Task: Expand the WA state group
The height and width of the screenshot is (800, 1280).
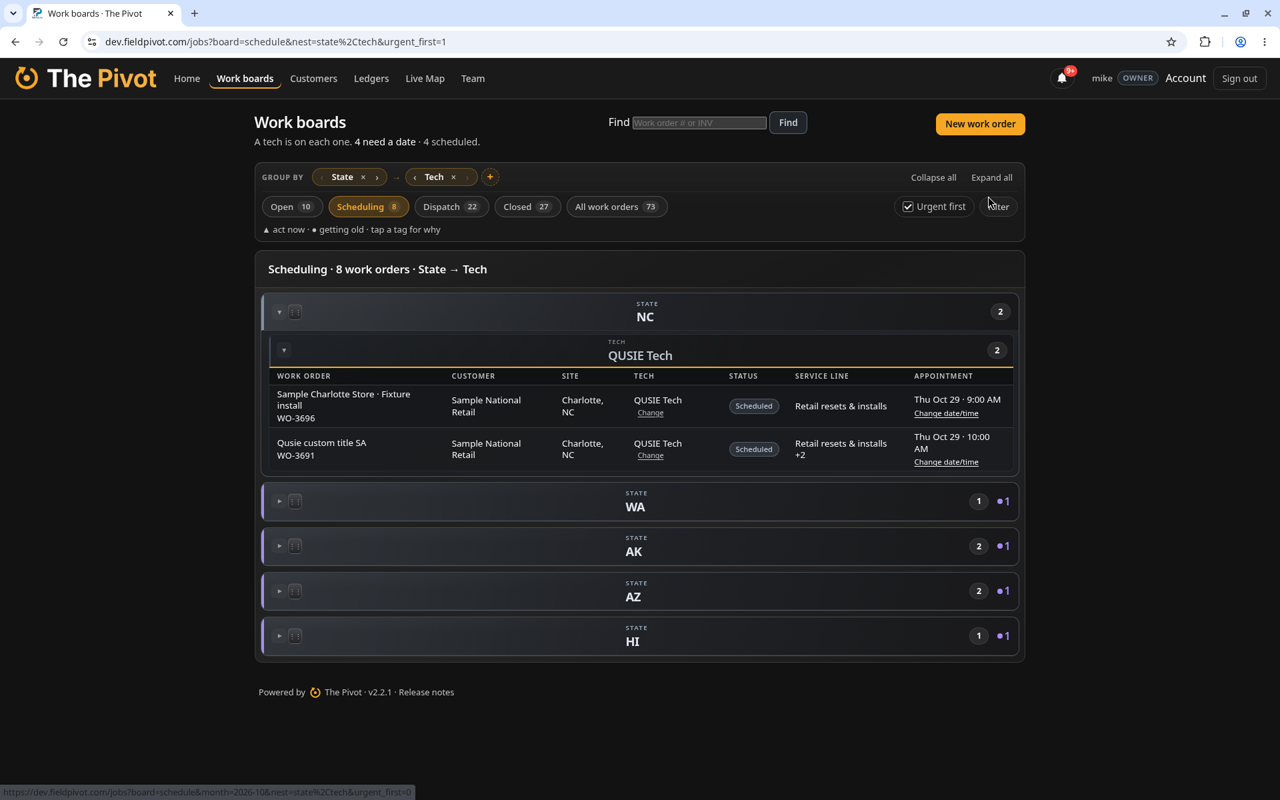Action: pos(279,501)
